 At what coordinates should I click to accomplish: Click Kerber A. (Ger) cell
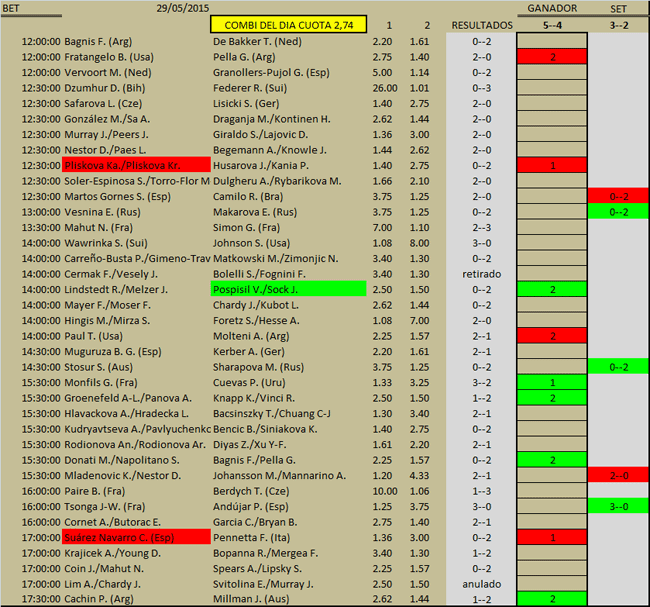[x=249, y=352]
